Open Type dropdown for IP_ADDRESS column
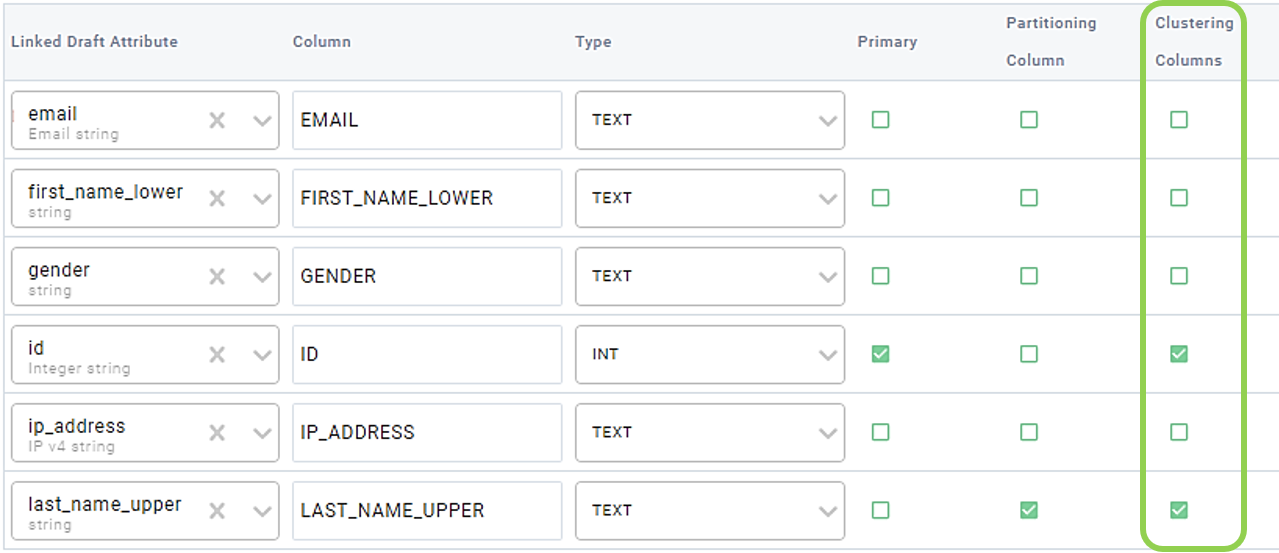 pyautogui.click(x=710, y=432)
